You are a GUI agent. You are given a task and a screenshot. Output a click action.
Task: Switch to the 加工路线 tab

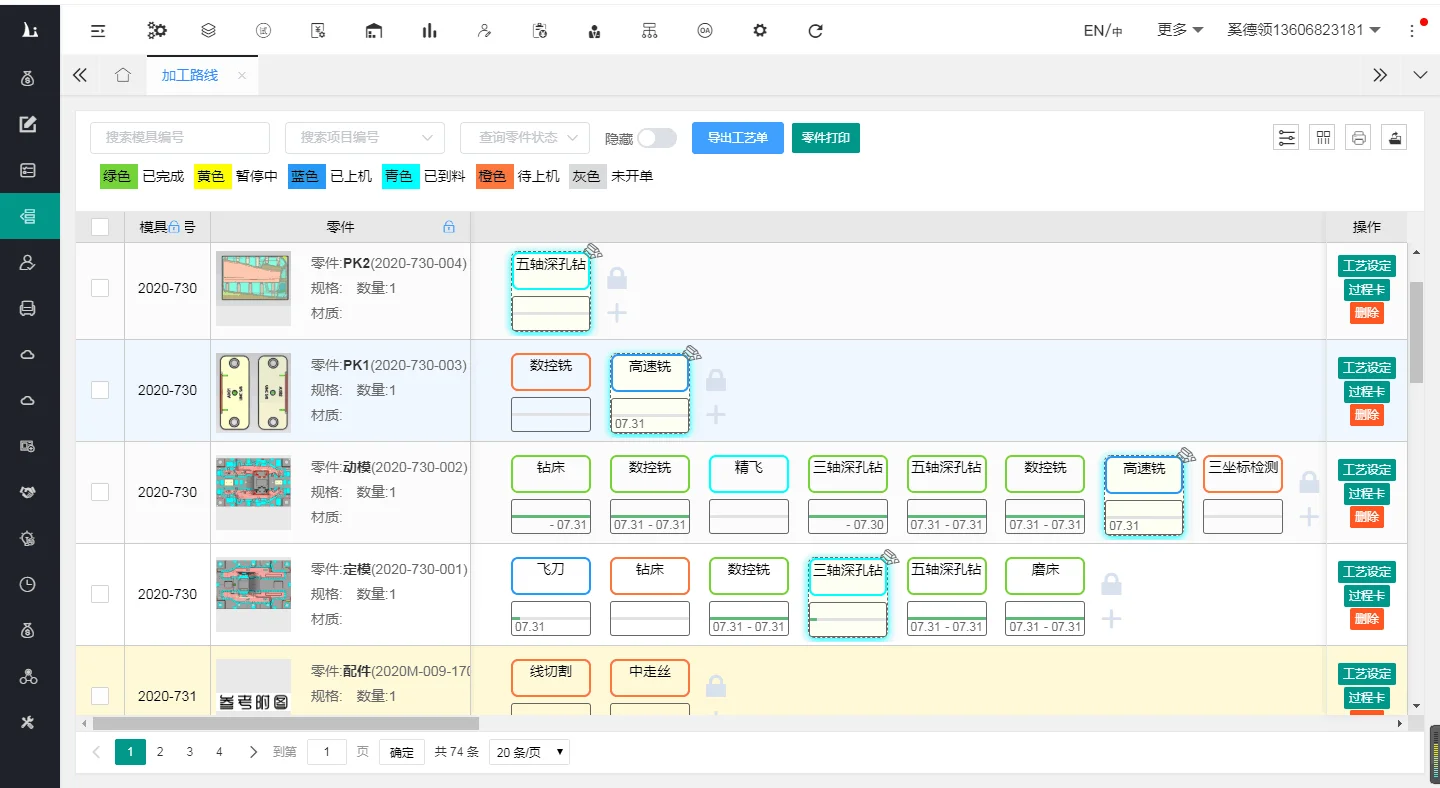pos(190,75)
